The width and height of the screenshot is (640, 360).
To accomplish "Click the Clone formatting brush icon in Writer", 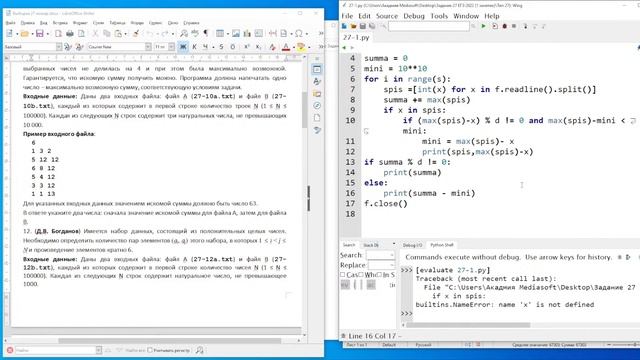I will point(136,33).
